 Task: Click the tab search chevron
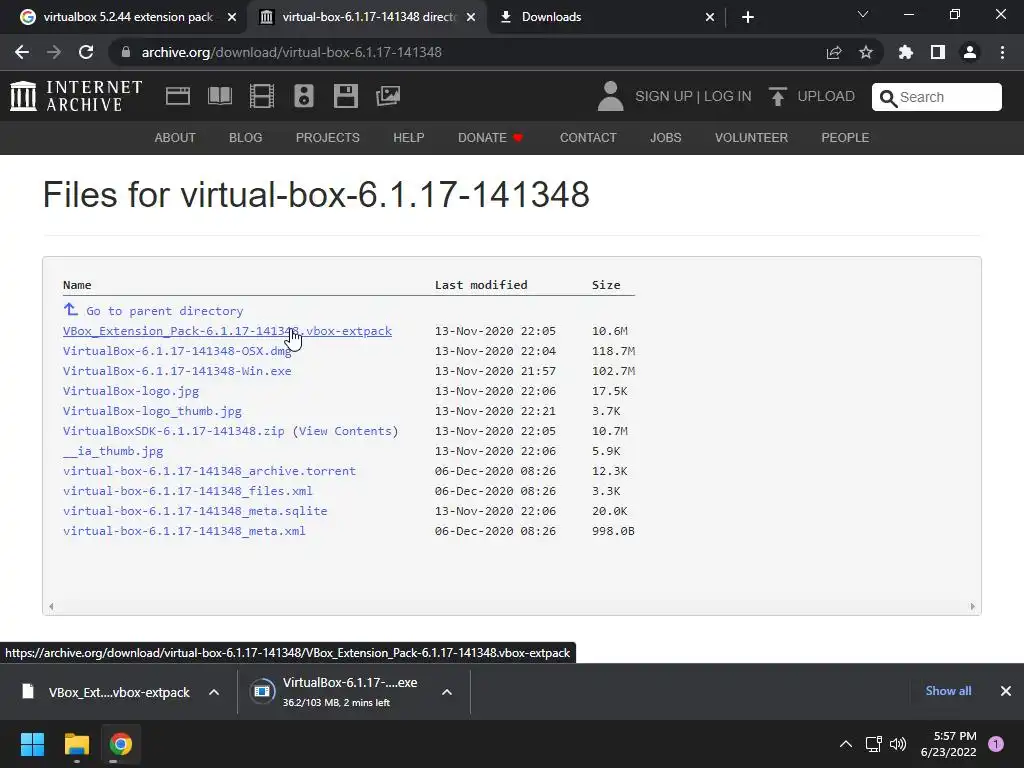863,14
